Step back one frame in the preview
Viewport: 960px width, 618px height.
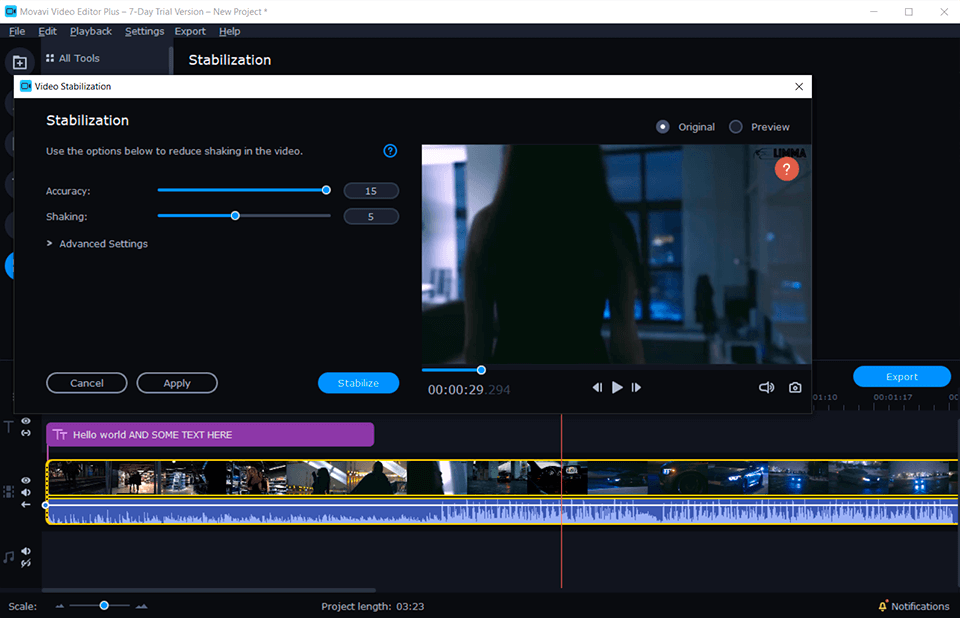tap(597, 387)
